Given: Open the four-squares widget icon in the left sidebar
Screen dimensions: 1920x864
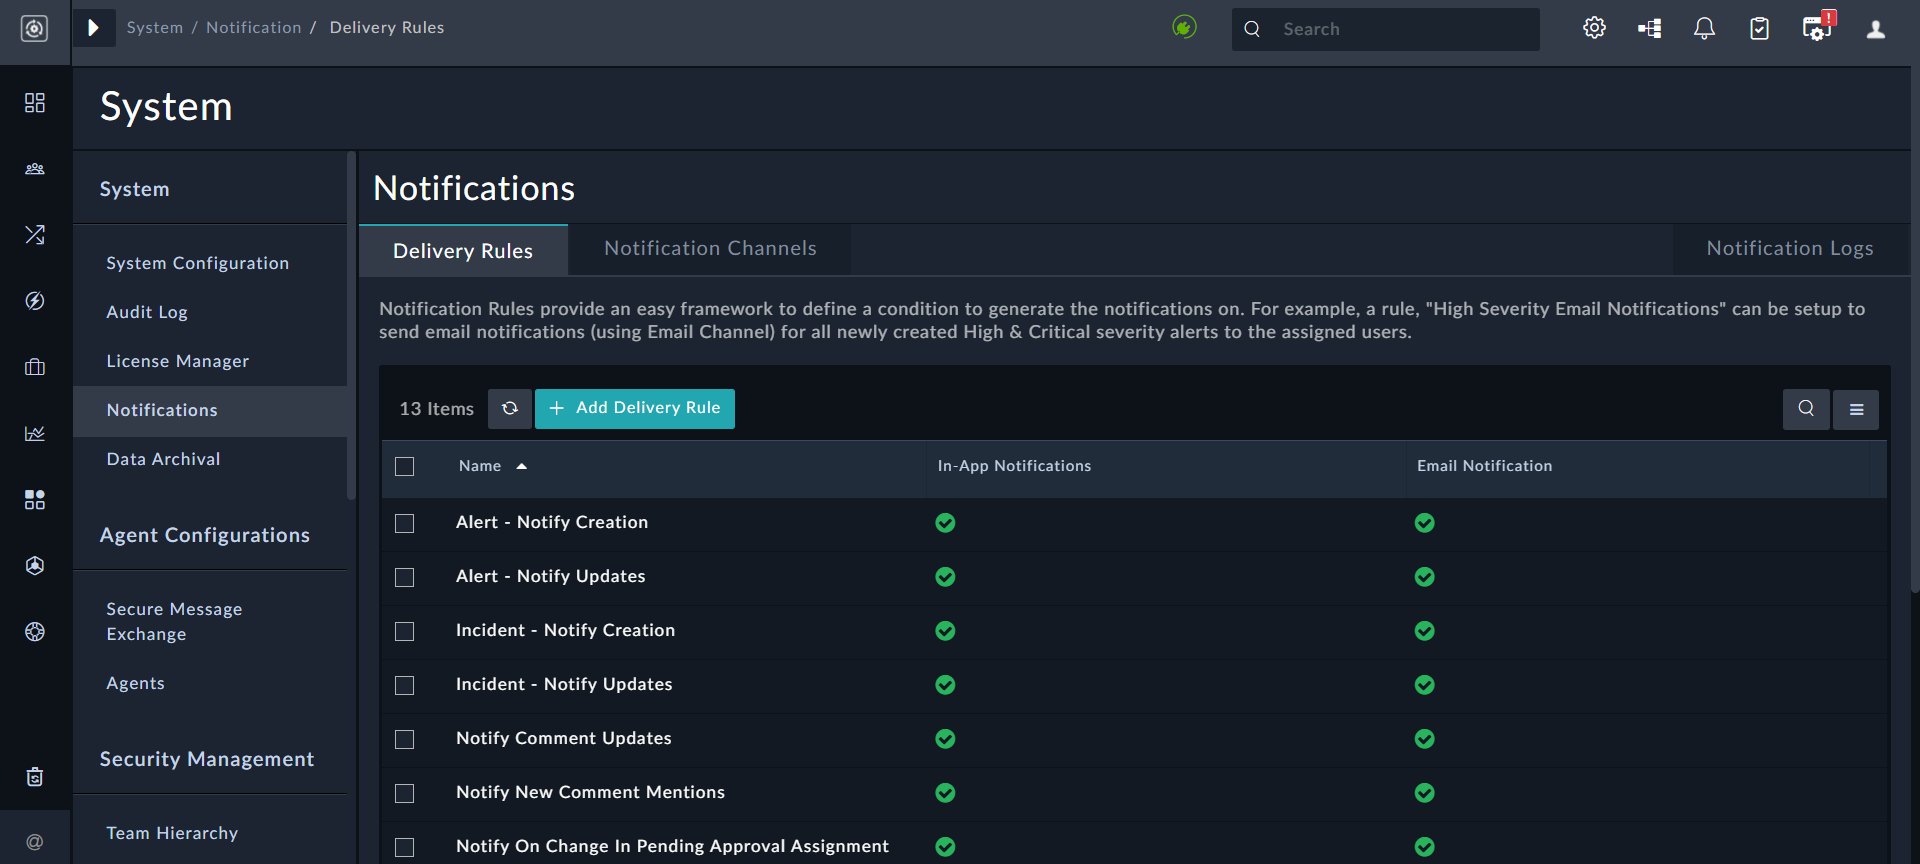Looking at the screenshot, I should 35,500.
